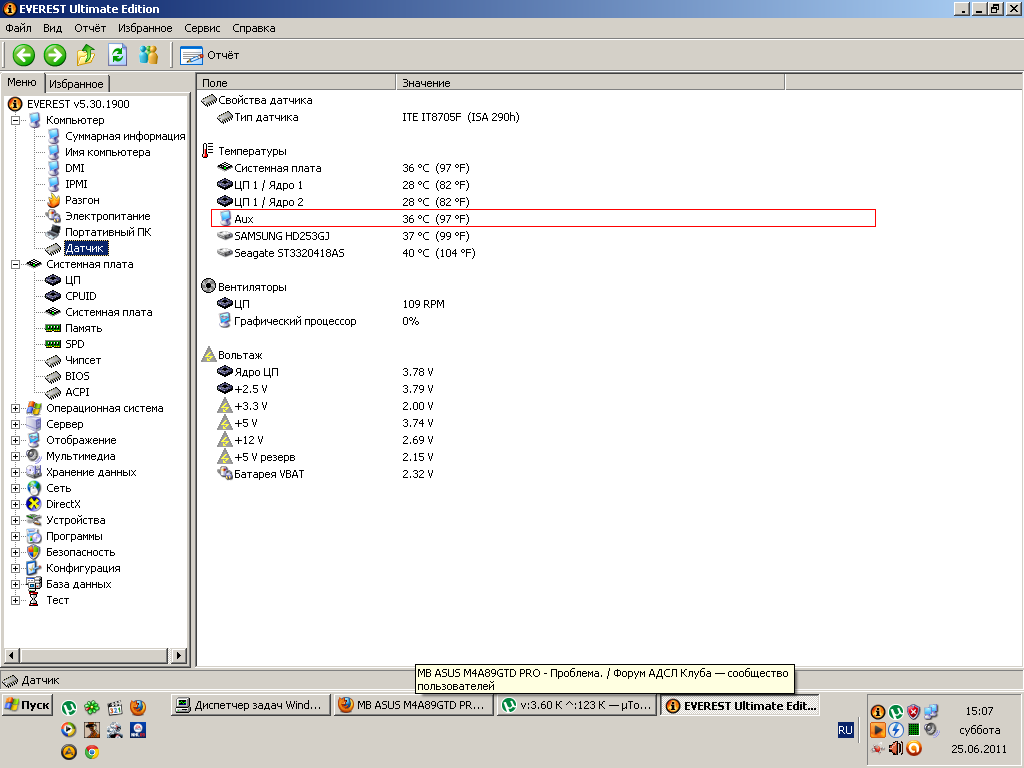
Task: Click the green Forward arrow toolbar icon
Action: pos(55,55)
